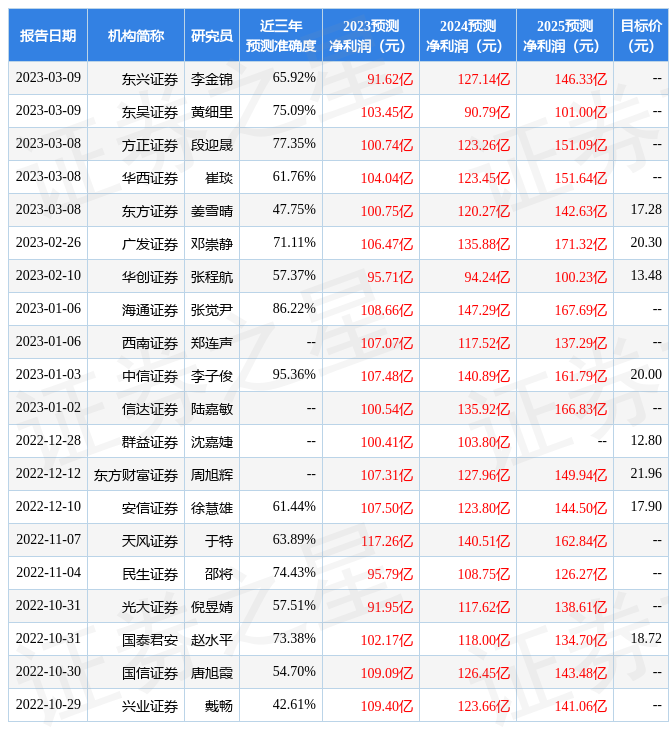Image resolution: width=669 pixels, height=730 pixels.
Task: Click researcher name 张程航
Action: (x=212, y=277)
